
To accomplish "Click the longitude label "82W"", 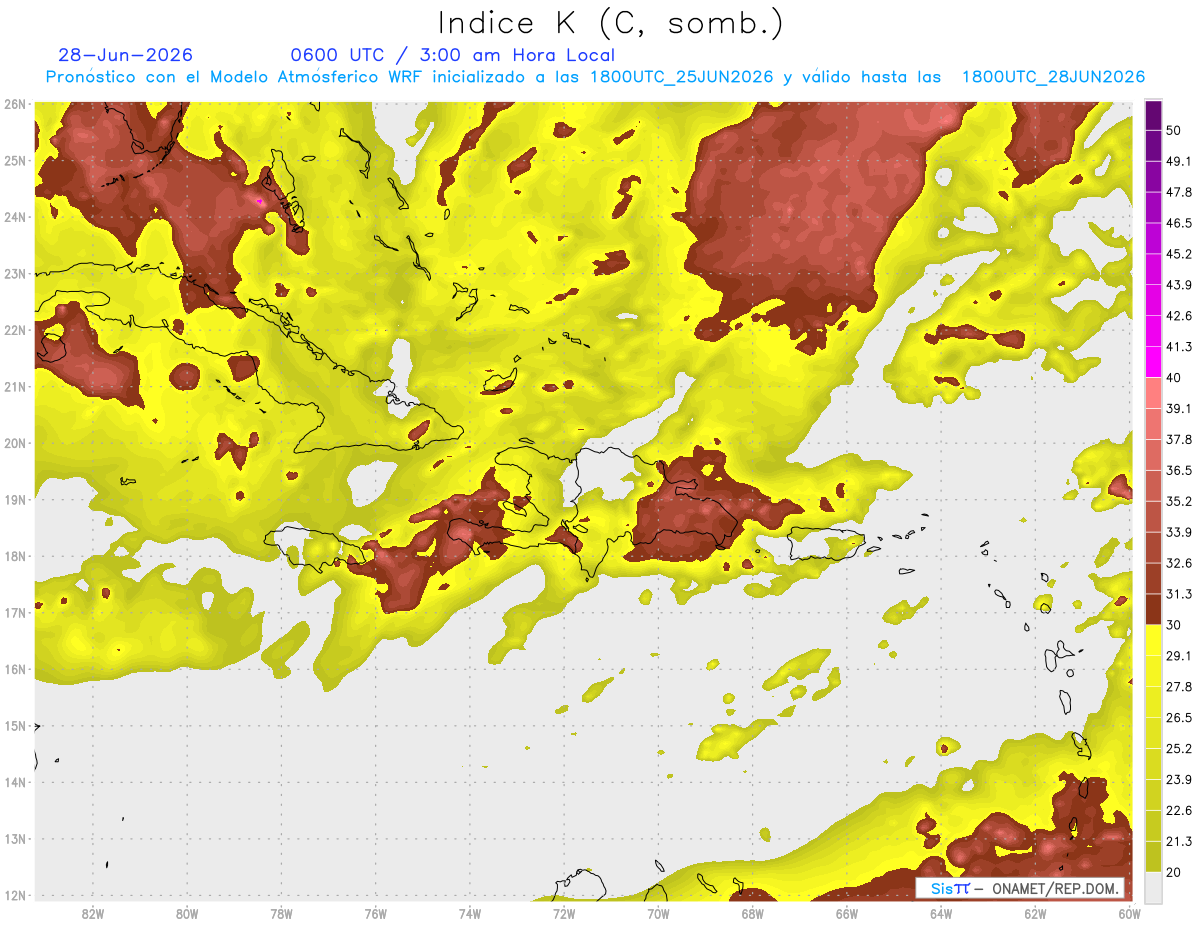I will coord(93,914).
